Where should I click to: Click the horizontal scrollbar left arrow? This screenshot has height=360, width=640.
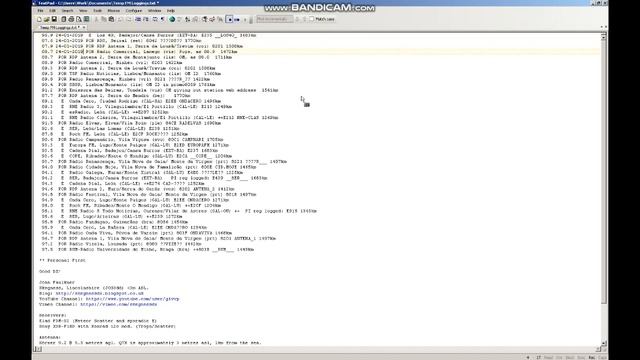click(x=38, y=349)
